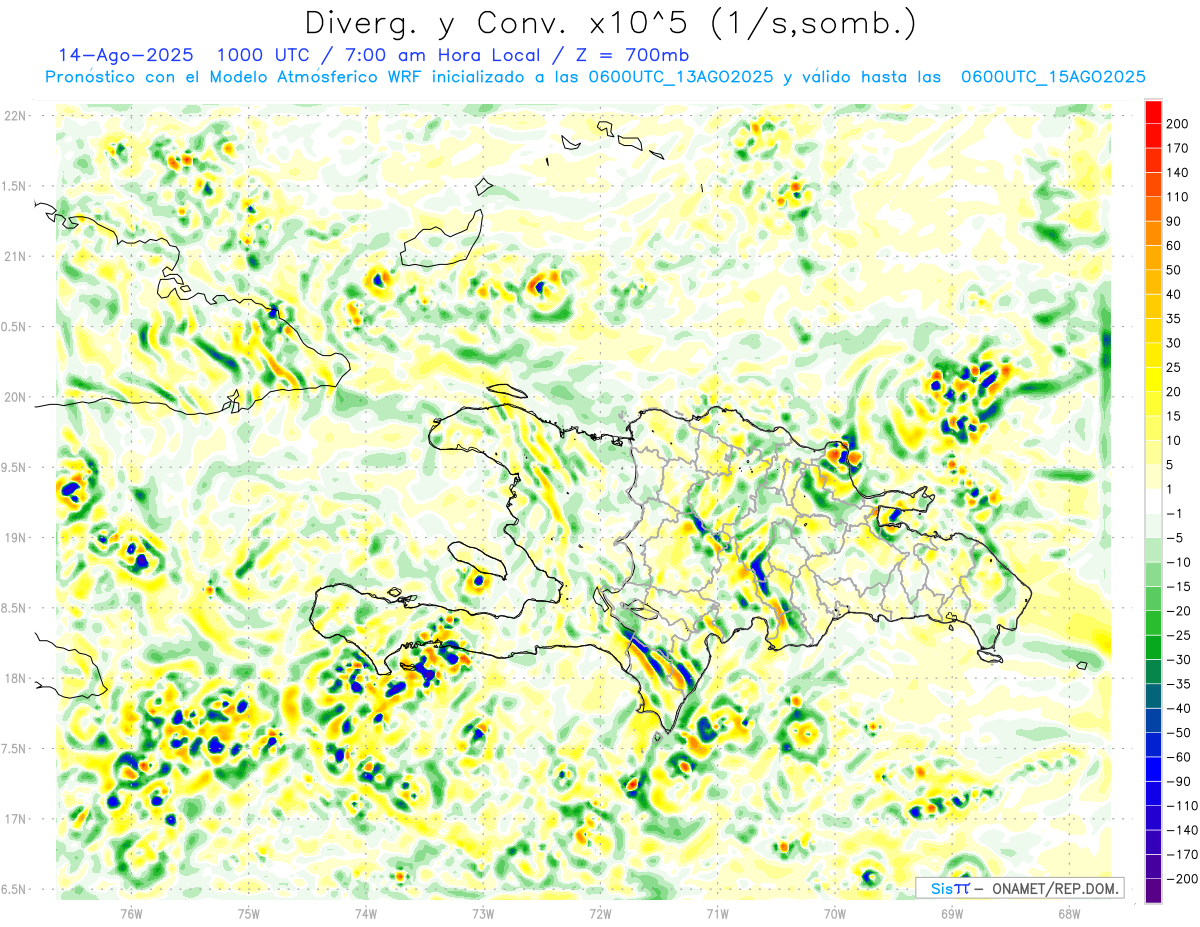Click the '68W' longitude axis label
1200x927 pixels.
(1069, 913)
